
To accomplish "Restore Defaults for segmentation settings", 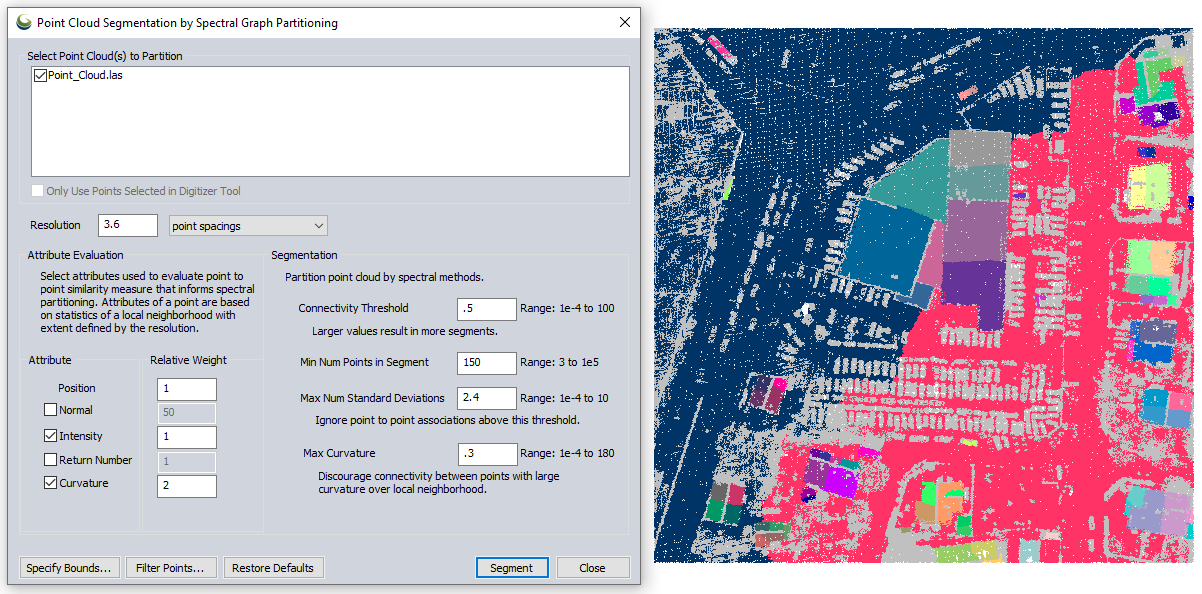I will 273,568.
